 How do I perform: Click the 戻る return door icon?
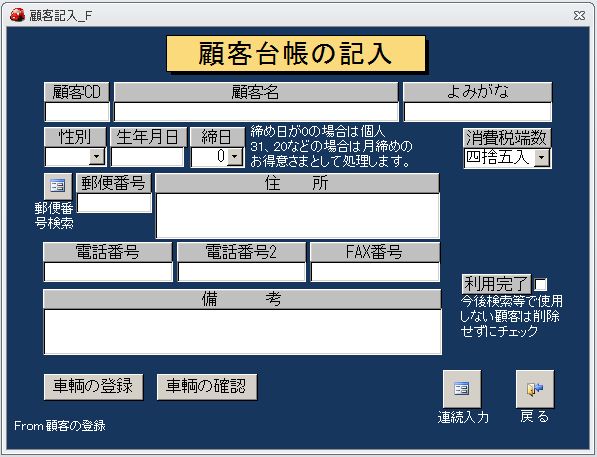pos(535,389)
